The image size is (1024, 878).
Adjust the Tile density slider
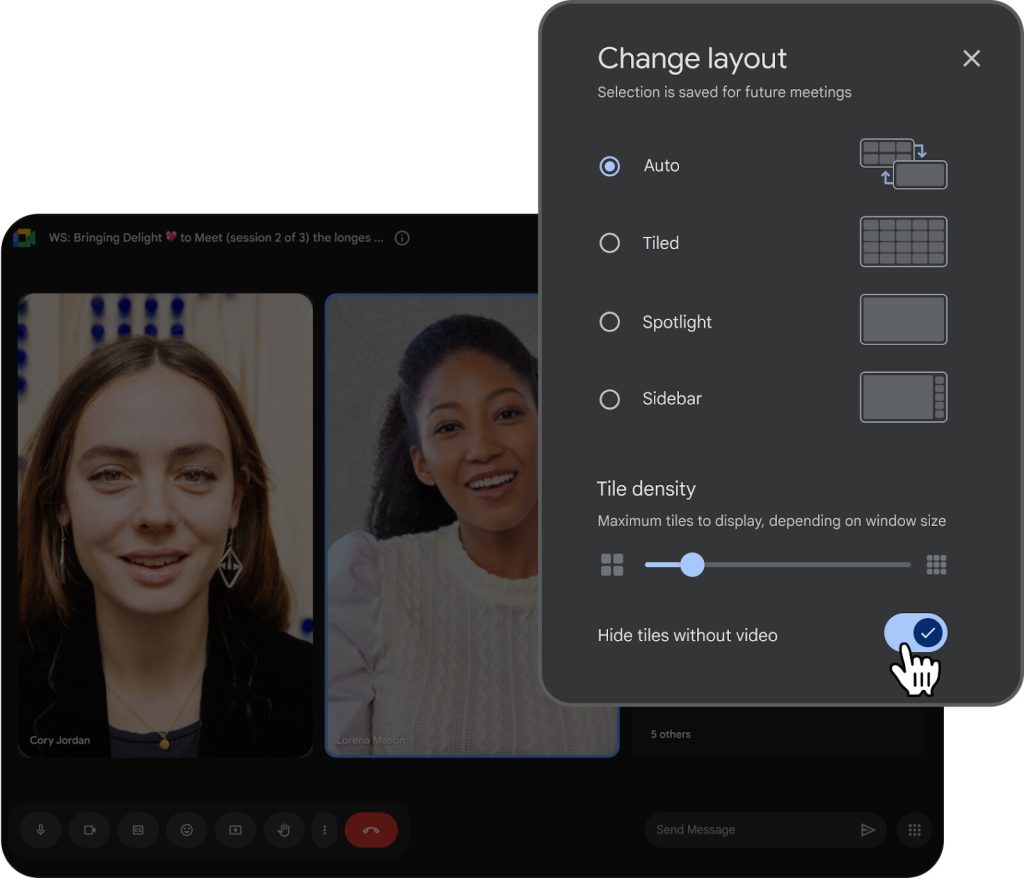694,564
